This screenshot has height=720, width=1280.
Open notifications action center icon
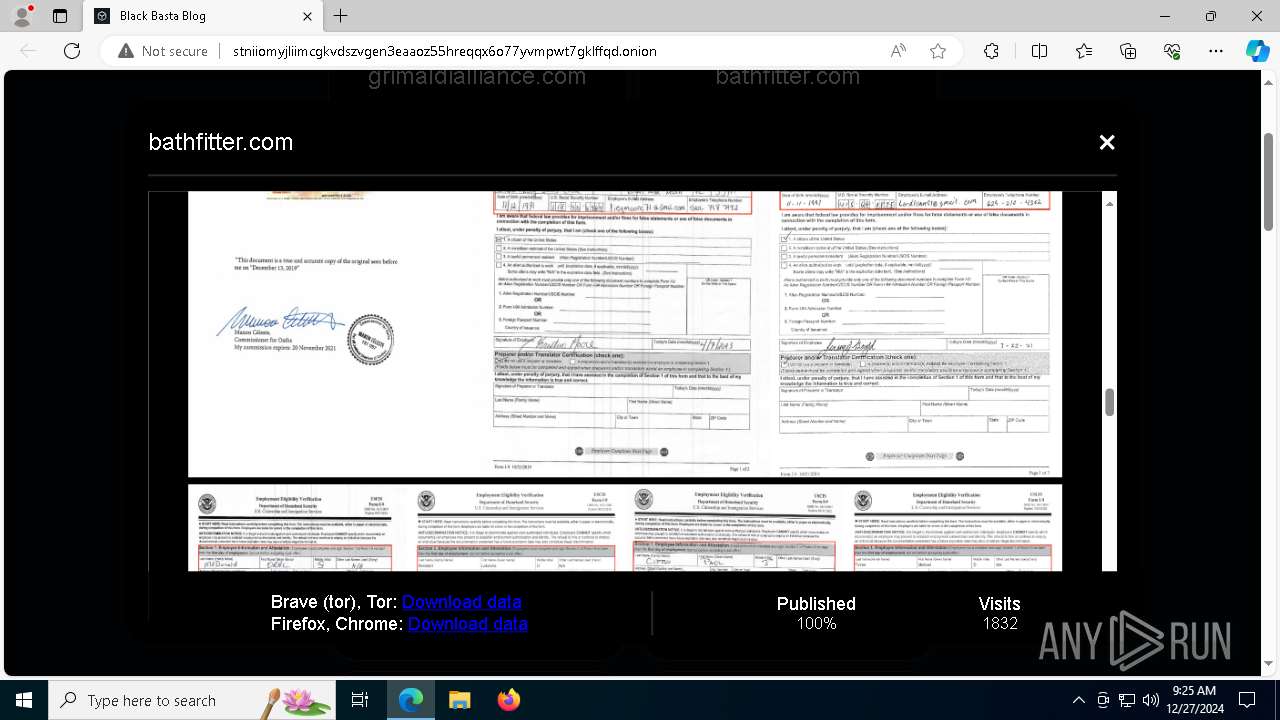1247,700
